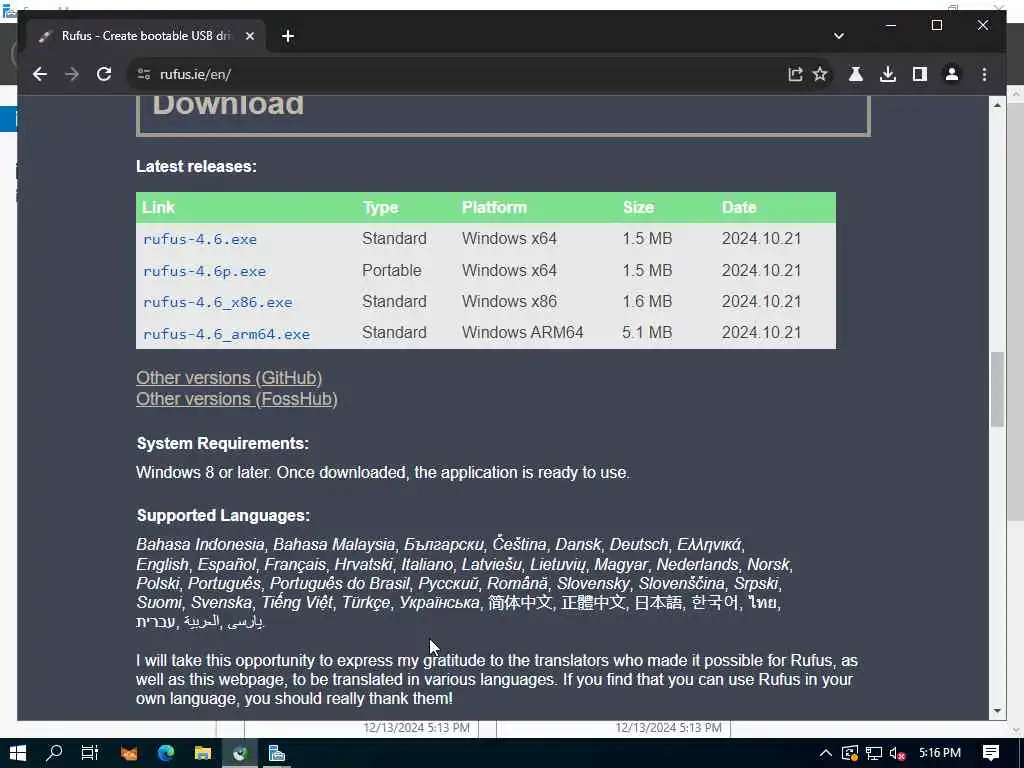Click the Date column header
Image resolution: width=1024 pixels, height=768 pixels.
739,208
